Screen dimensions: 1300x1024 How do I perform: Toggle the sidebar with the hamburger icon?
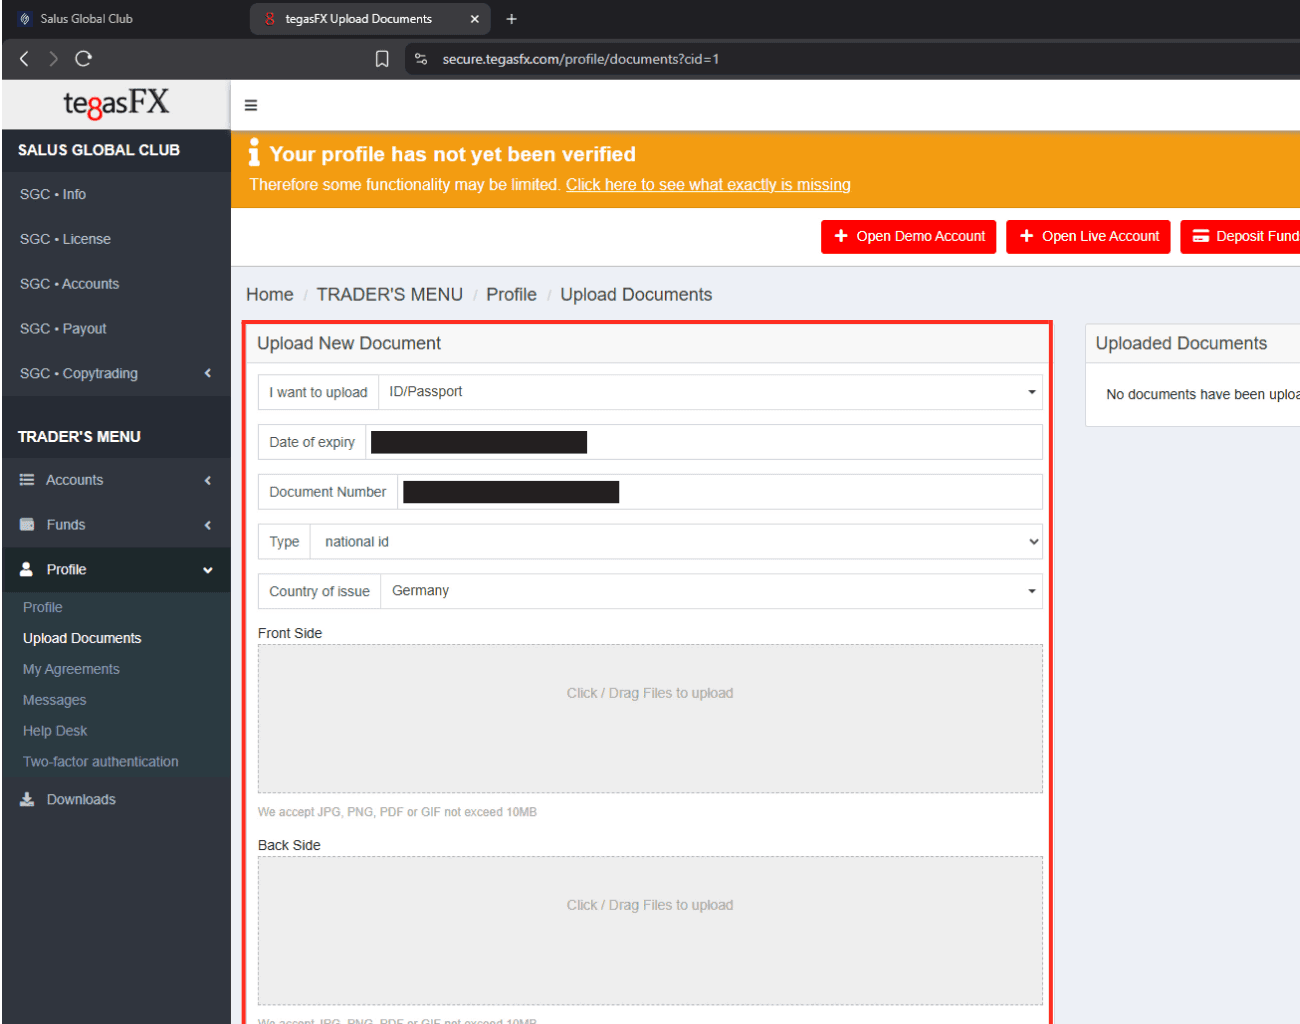(251, 105)
